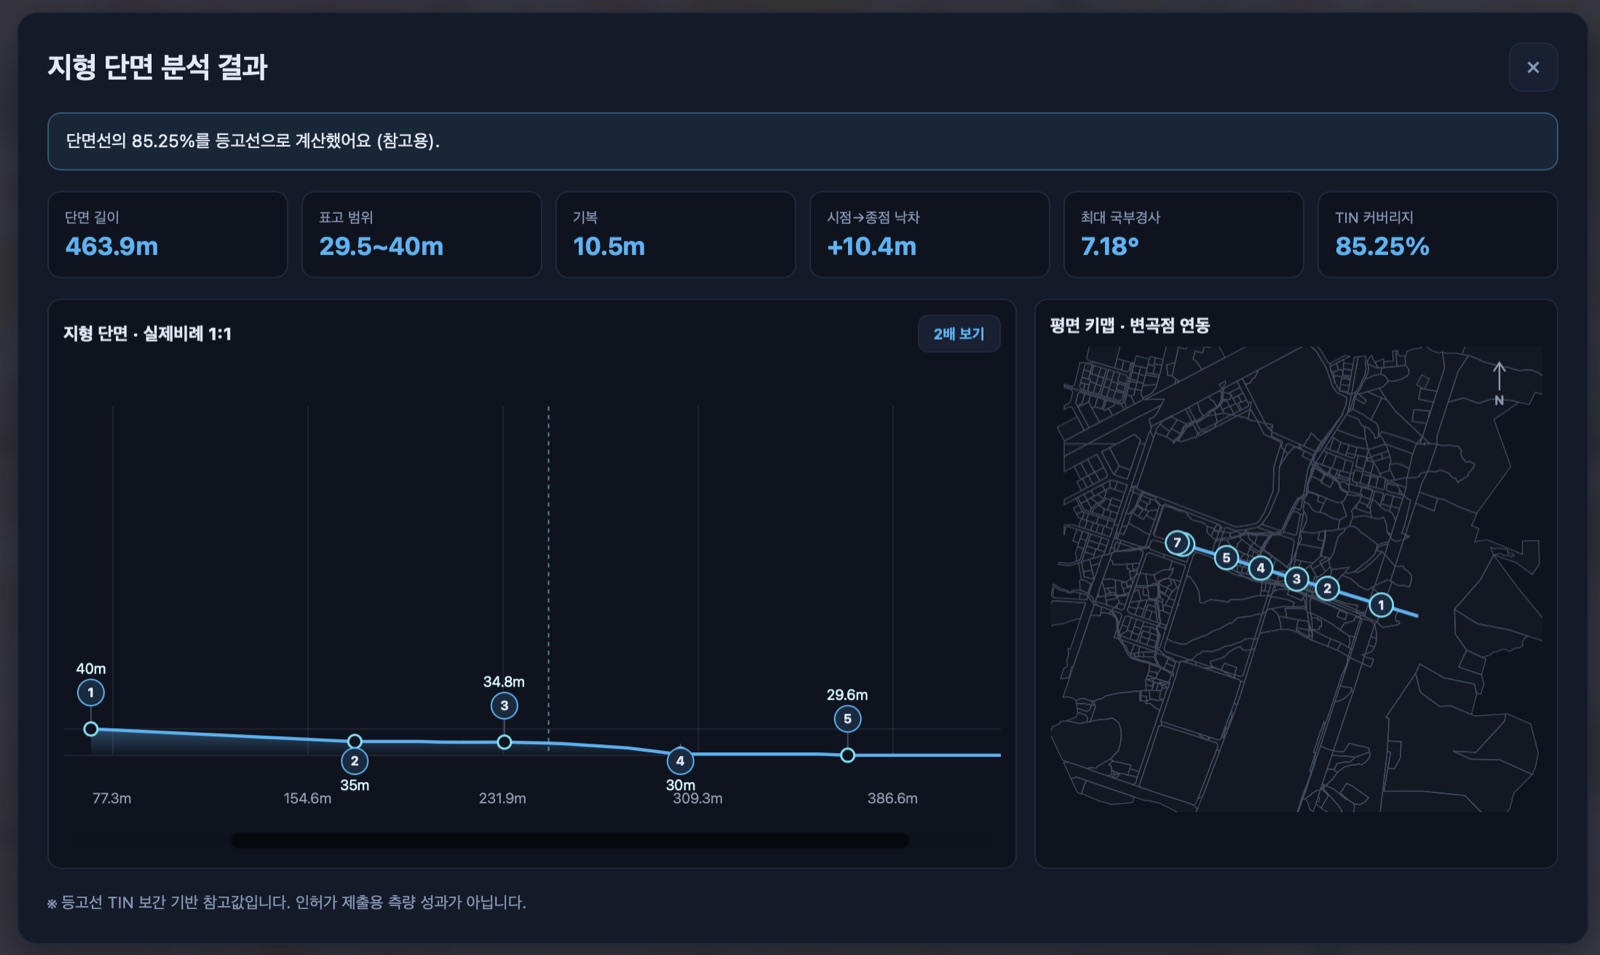Click the 231.9m distance axis label
1600x955 pixels.
click(x=502, y=799)
